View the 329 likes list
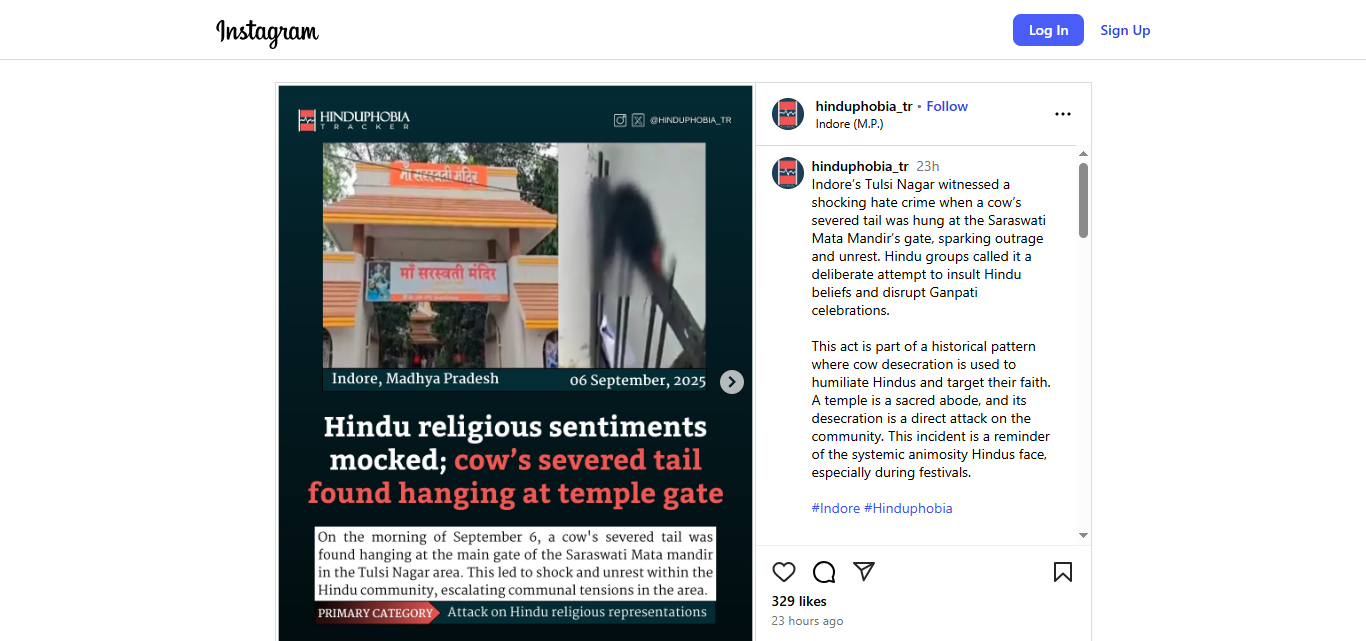Image resolution: width=1366 pixels, height=641 pixels. 799,601
